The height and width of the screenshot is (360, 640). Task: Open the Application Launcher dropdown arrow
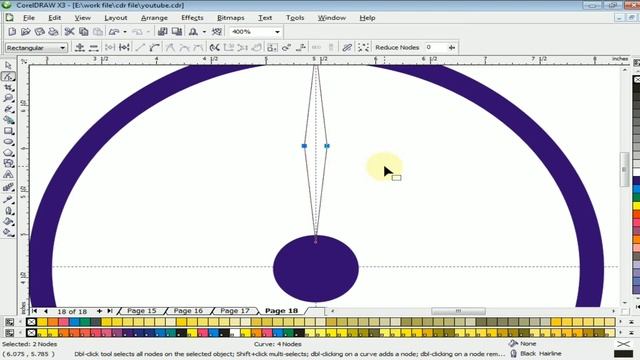(204, 32)
